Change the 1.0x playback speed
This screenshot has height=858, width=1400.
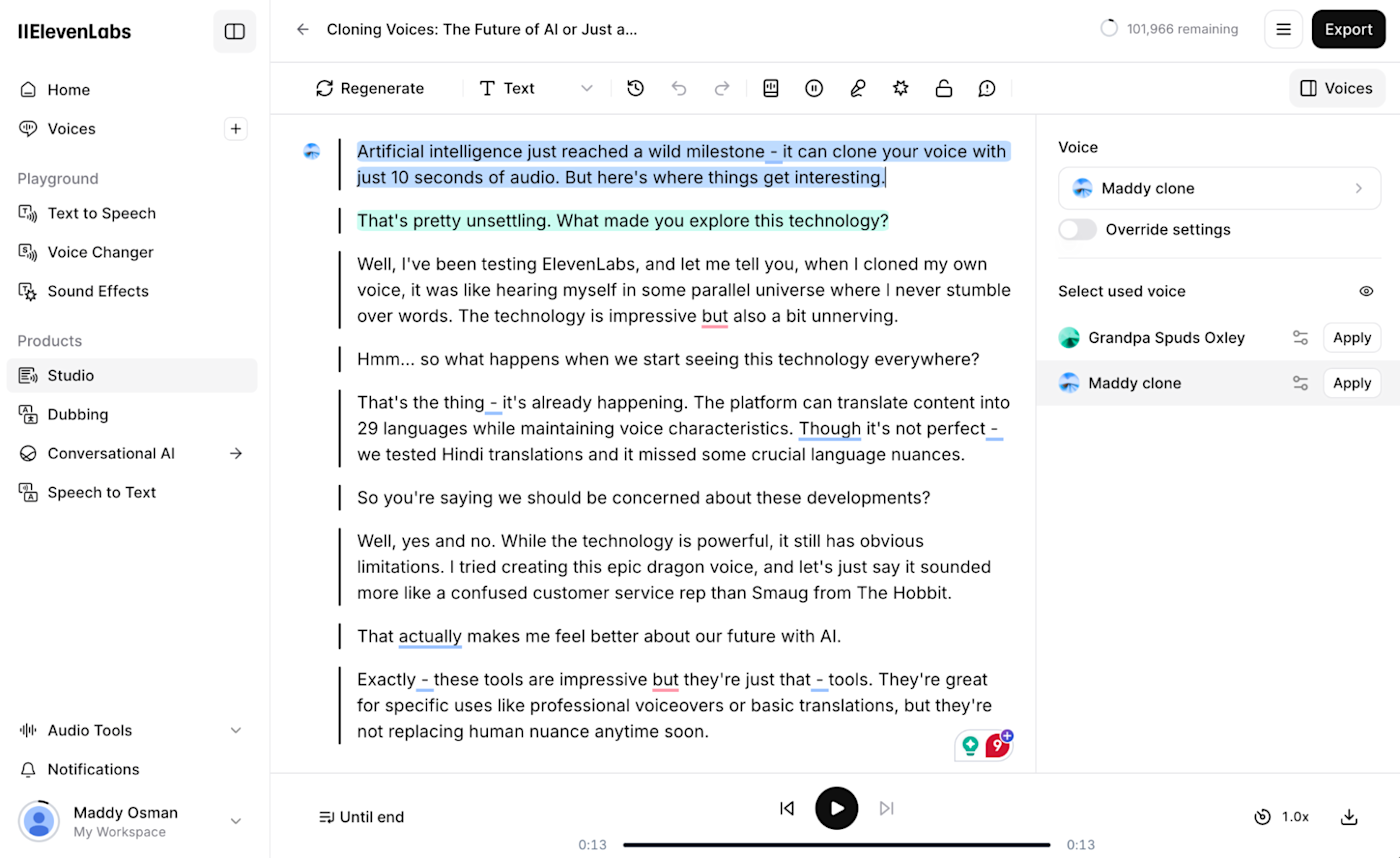point(1282,817)
